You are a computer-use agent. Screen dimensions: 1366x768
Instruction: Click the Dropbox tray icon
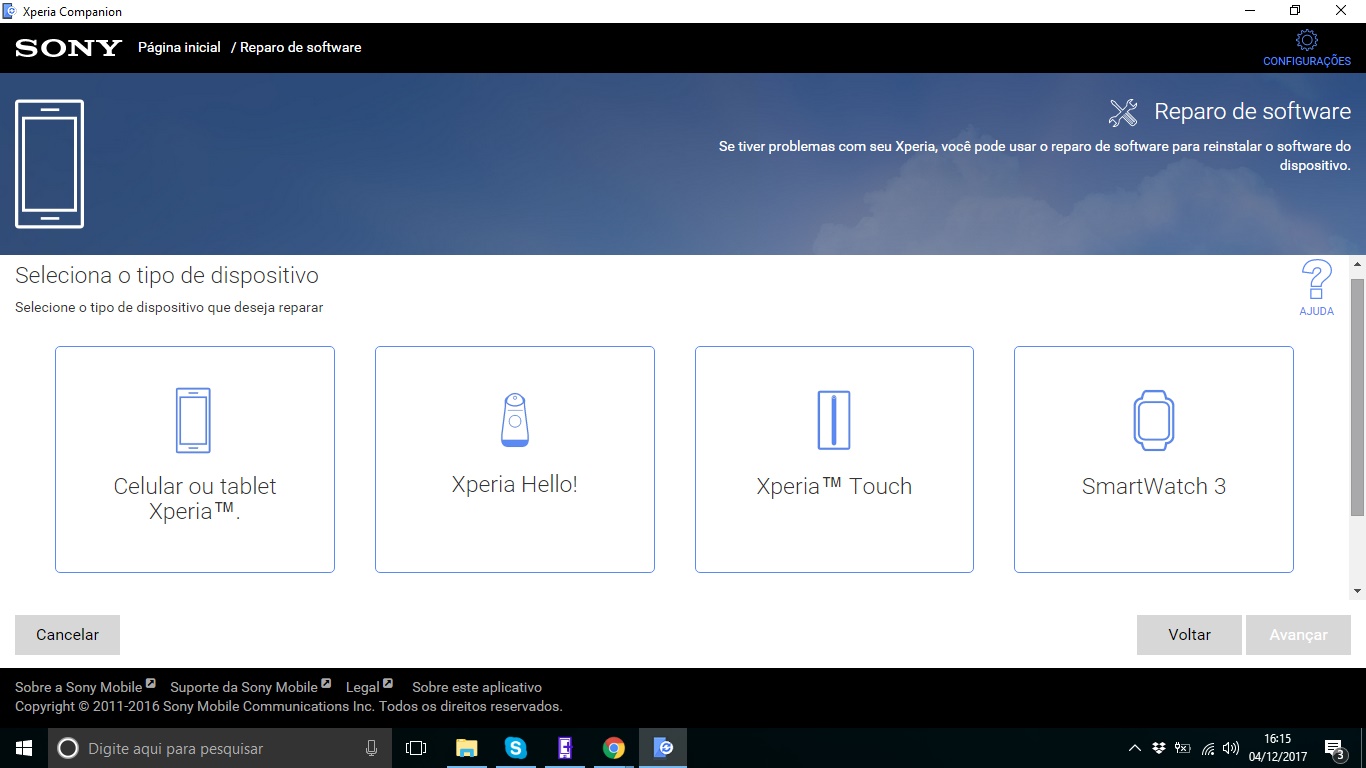[1159, 748]
